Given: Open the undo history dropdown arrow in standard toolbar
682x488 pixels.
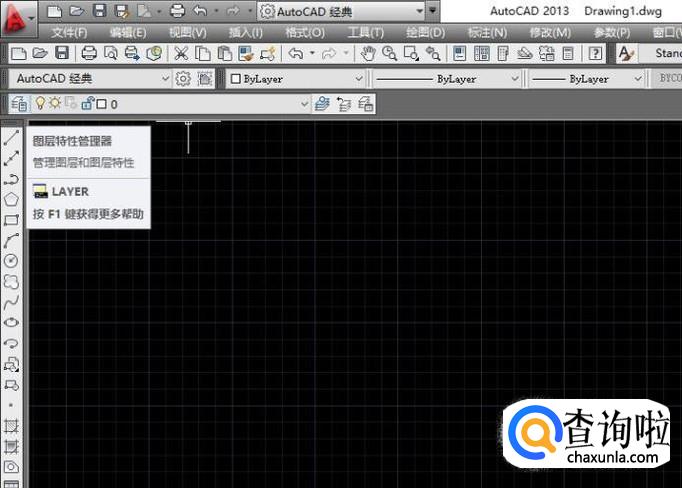Looking at the screenshot, I should (x=312, y=53).
